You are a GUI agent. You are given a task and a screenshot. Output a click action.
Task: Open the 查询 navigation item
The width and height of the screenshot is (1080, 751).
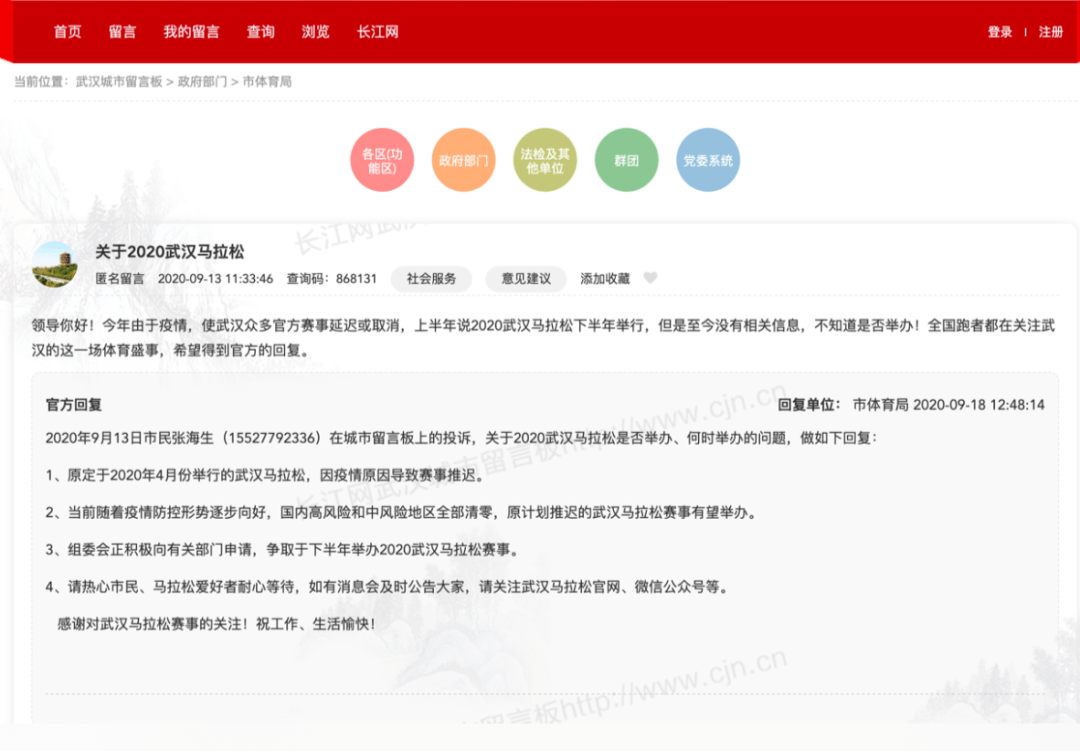[x=260, y=31]
